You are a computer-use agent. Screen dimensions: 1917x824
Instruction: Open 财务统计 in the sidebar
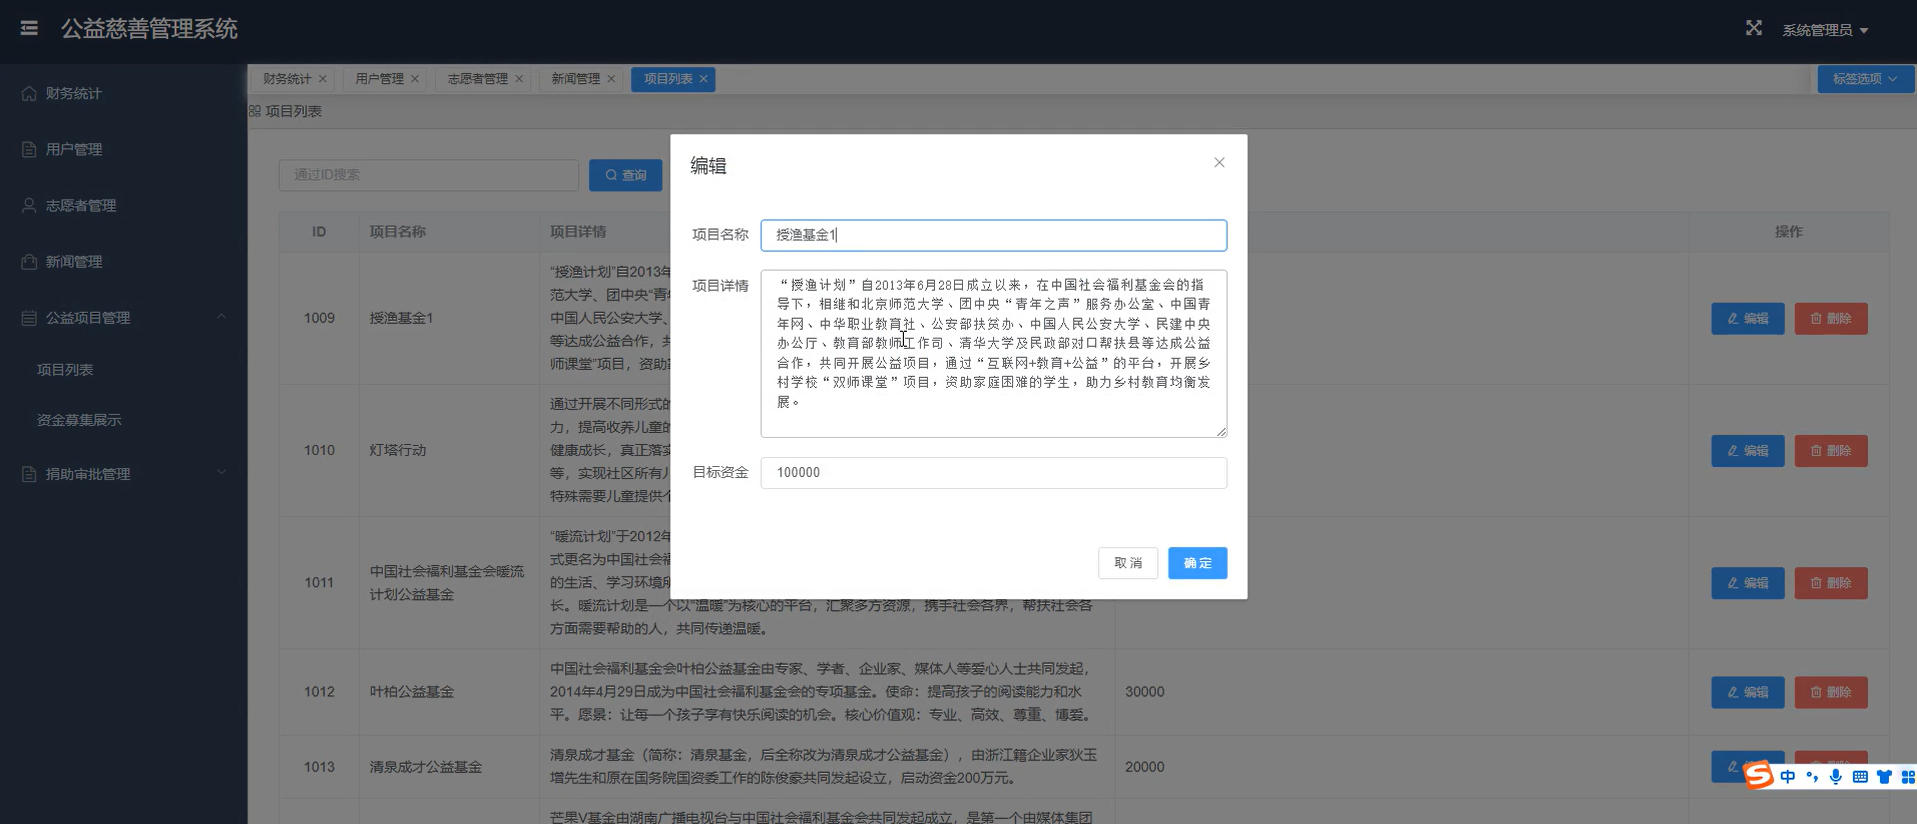pos(123,93)
